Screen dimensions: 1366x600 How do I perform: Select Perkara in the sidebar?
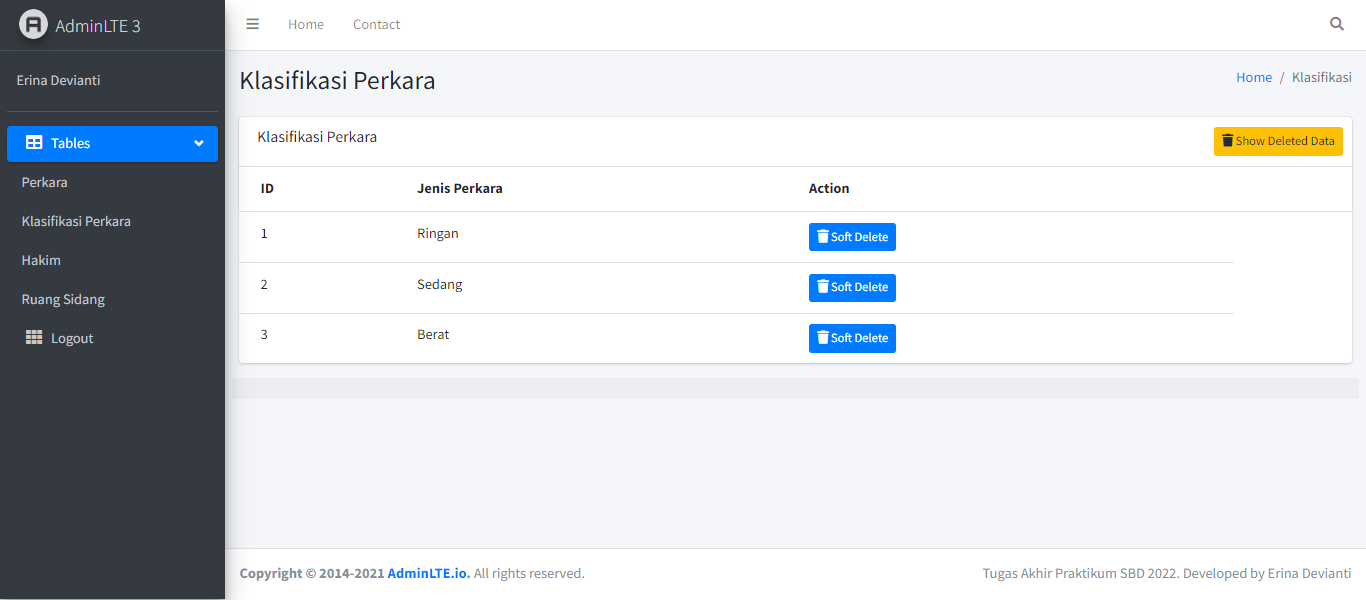[44, 182]
